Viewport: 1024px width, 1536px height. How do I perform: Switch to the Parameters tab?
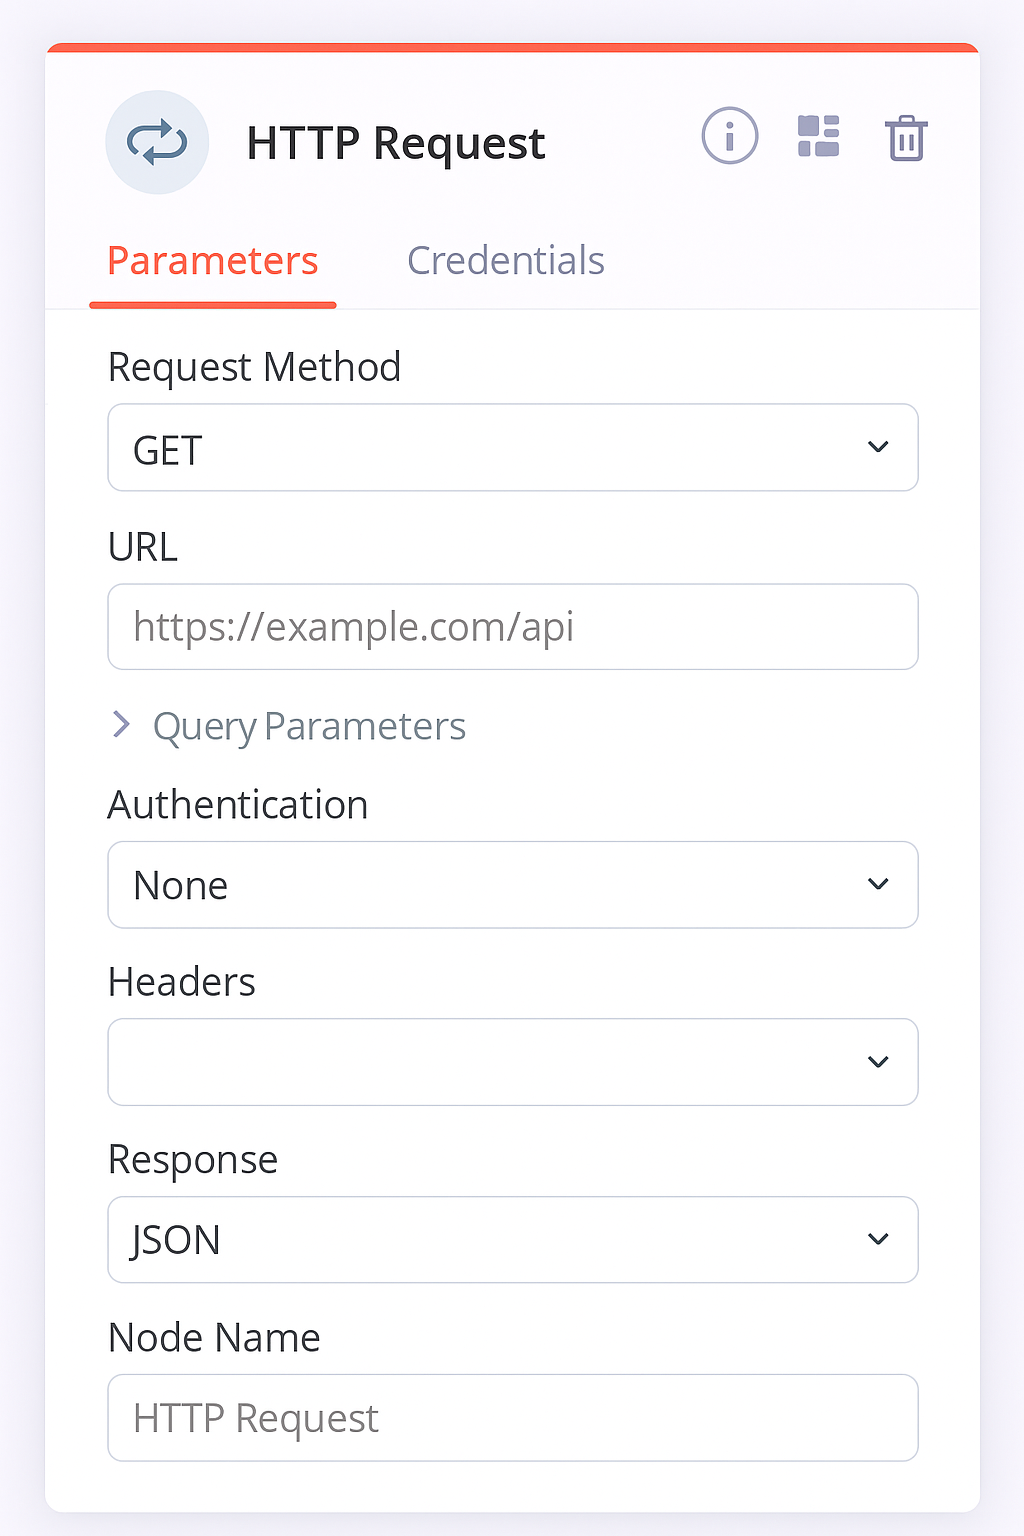(212, 261)
